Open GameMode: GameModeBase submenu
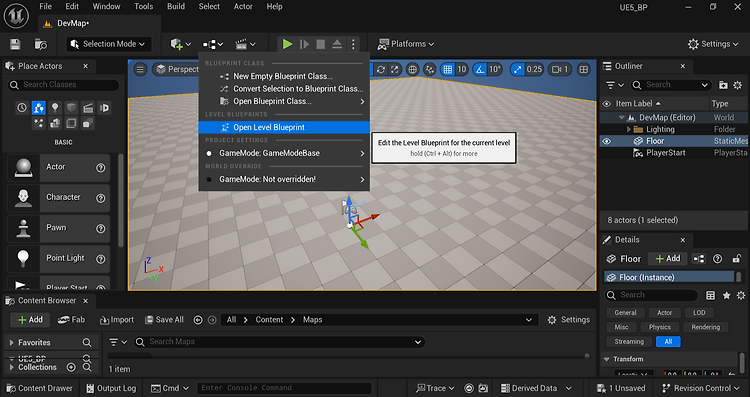This screenshot has width=750, height=397. pyautogui.click(x=284, y=153)
